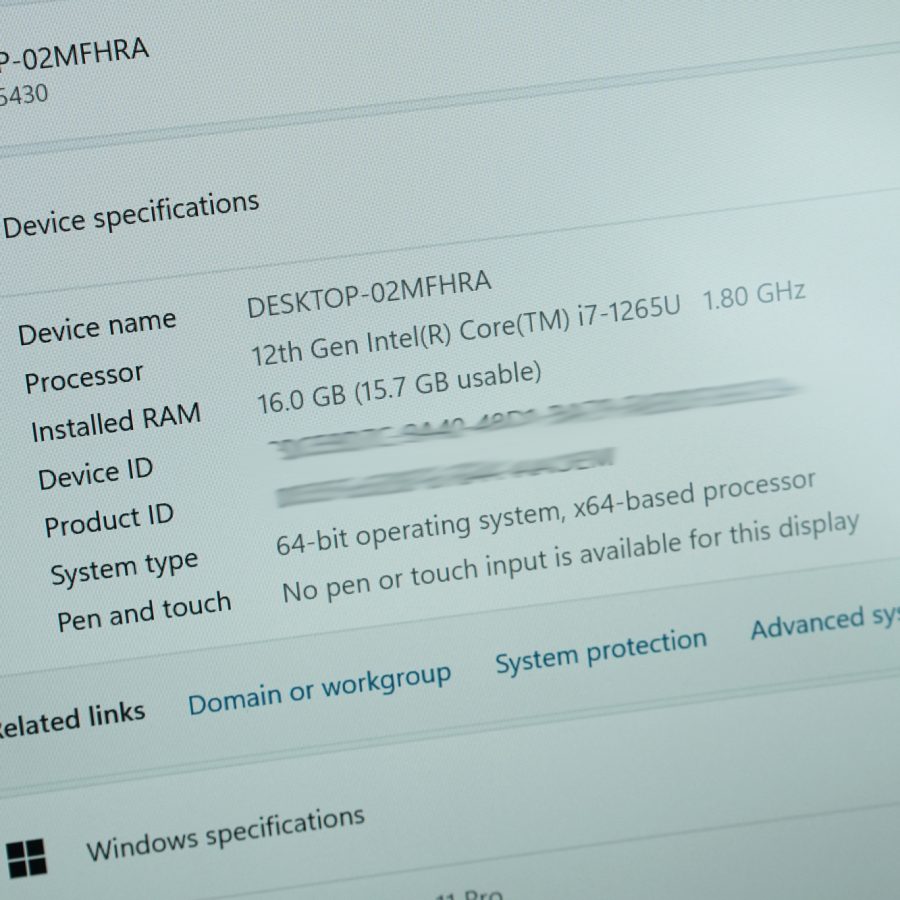The width and height of the screenshot is (900, 900).
Task: Open the System protection link
Action: (600, 651)
